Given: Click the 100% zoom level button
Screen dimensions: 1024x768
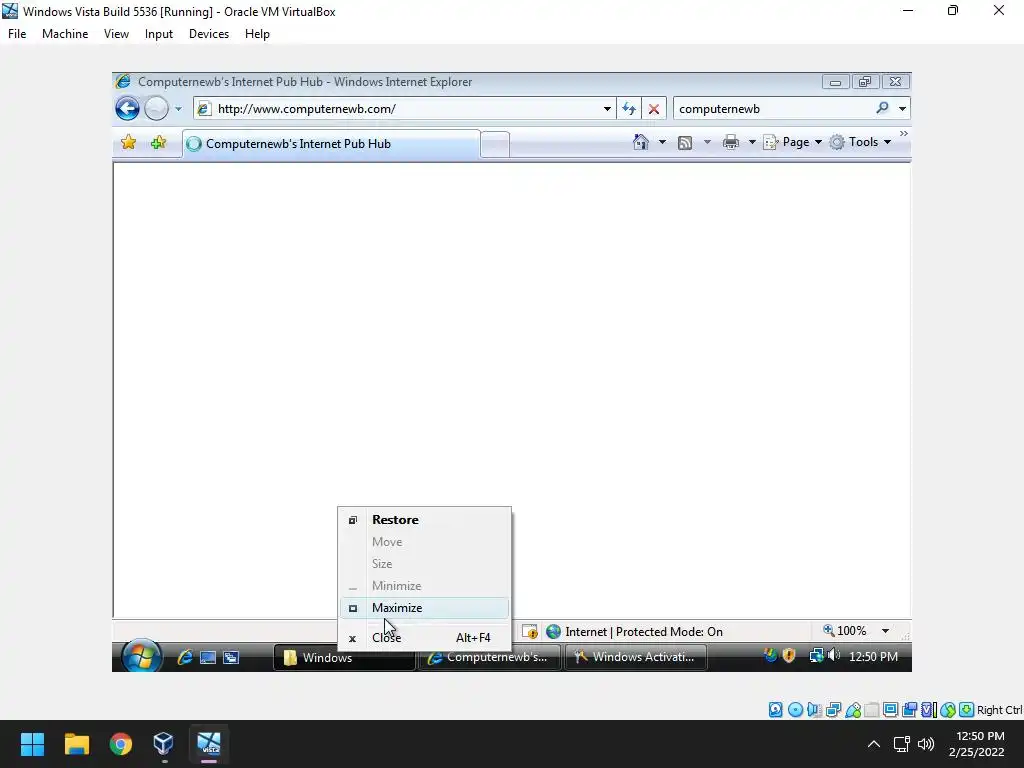Looking at the screenshot, I should pos(844,631).
